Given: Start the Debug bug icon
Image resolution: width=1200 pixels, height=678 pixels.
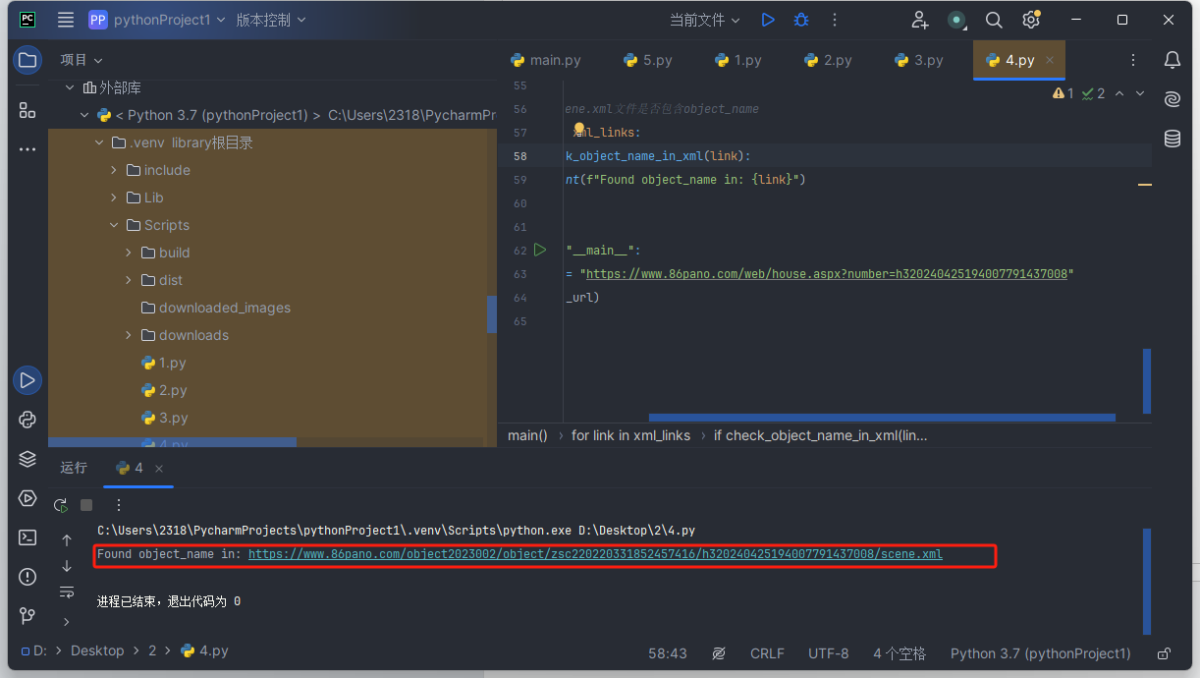Looking at the screenshot, I should (801, 20).
